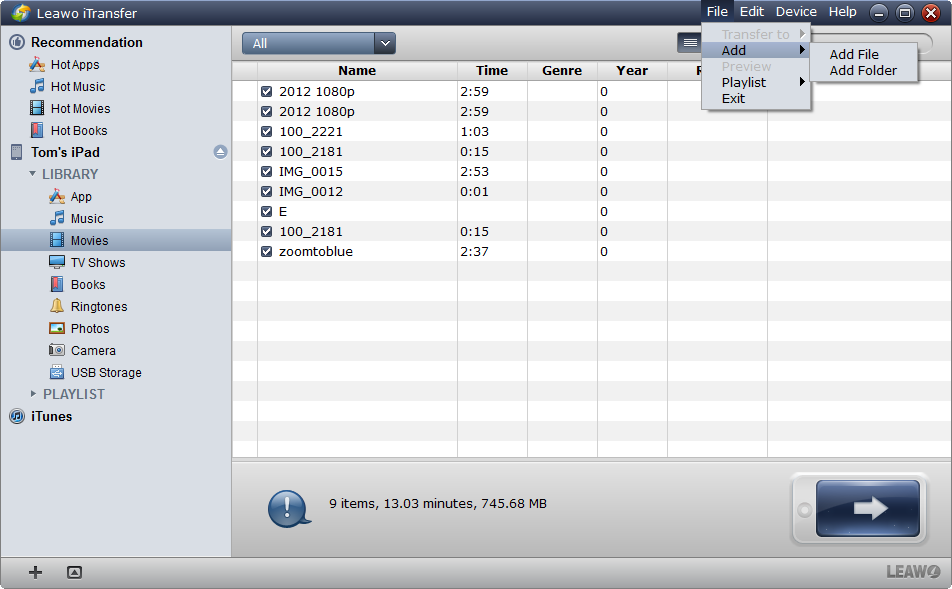Open Hot Apps icon in sidebar
Viewport: 952px width, 589px height.
(37, 64)
